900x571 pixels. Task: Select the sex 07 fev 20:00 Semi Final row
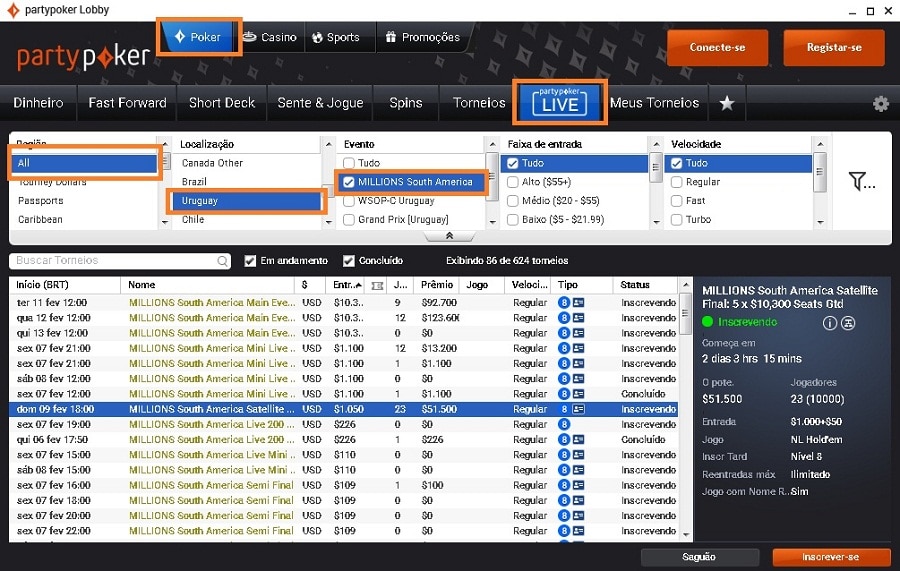pyautogui.click(x=343, y=516)
